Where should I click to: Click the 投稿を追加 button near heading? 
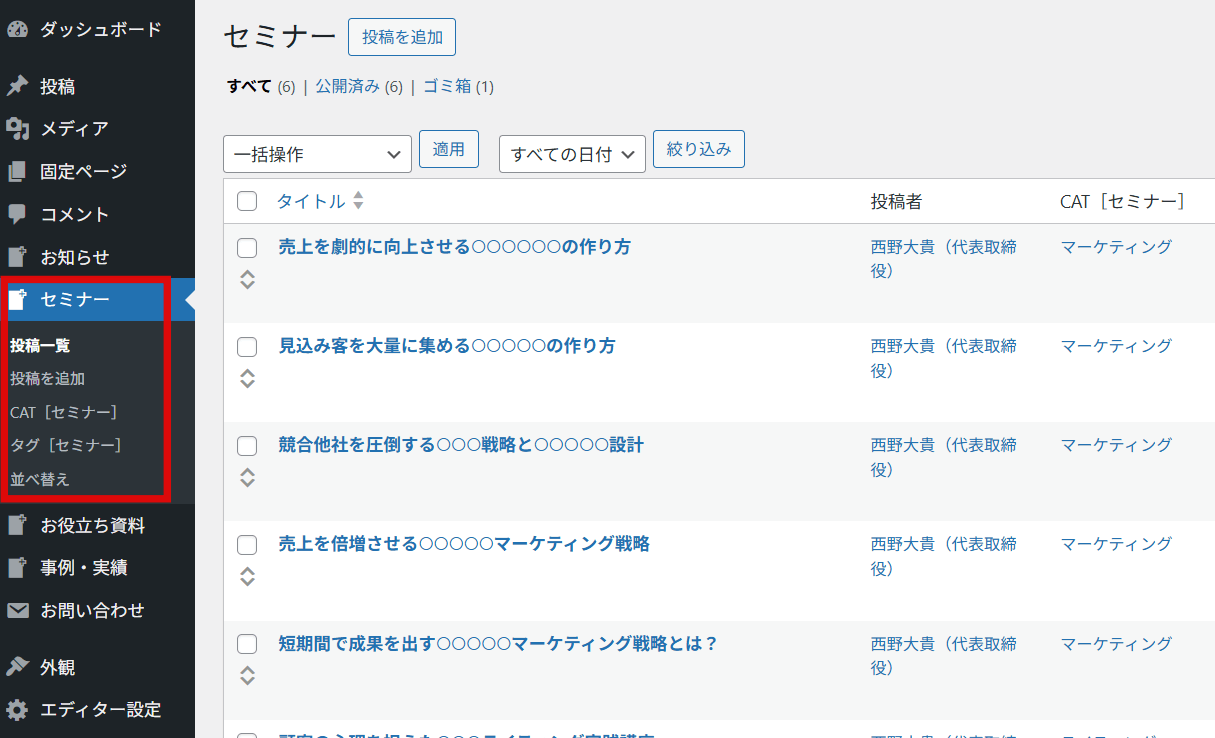coord(402,37)
